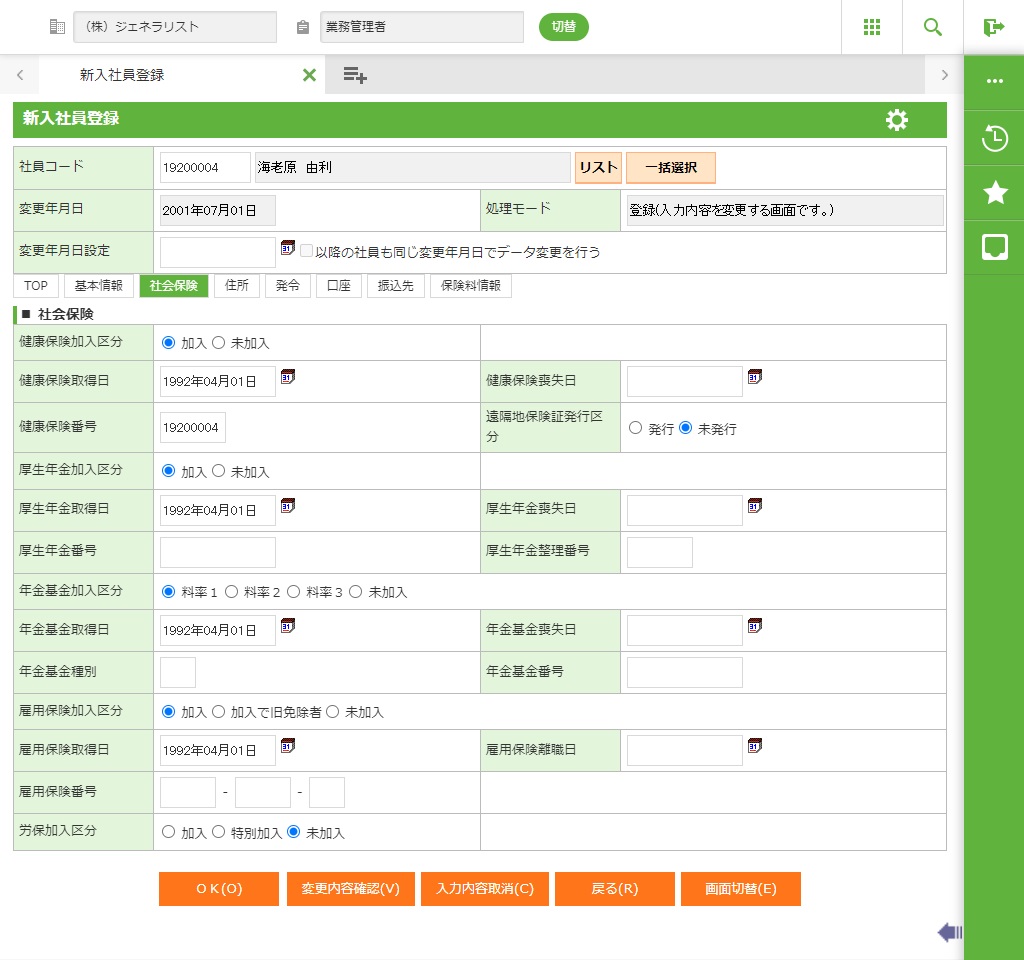Expand the more options ellipsis in sidebar

(x=994, y=82)
